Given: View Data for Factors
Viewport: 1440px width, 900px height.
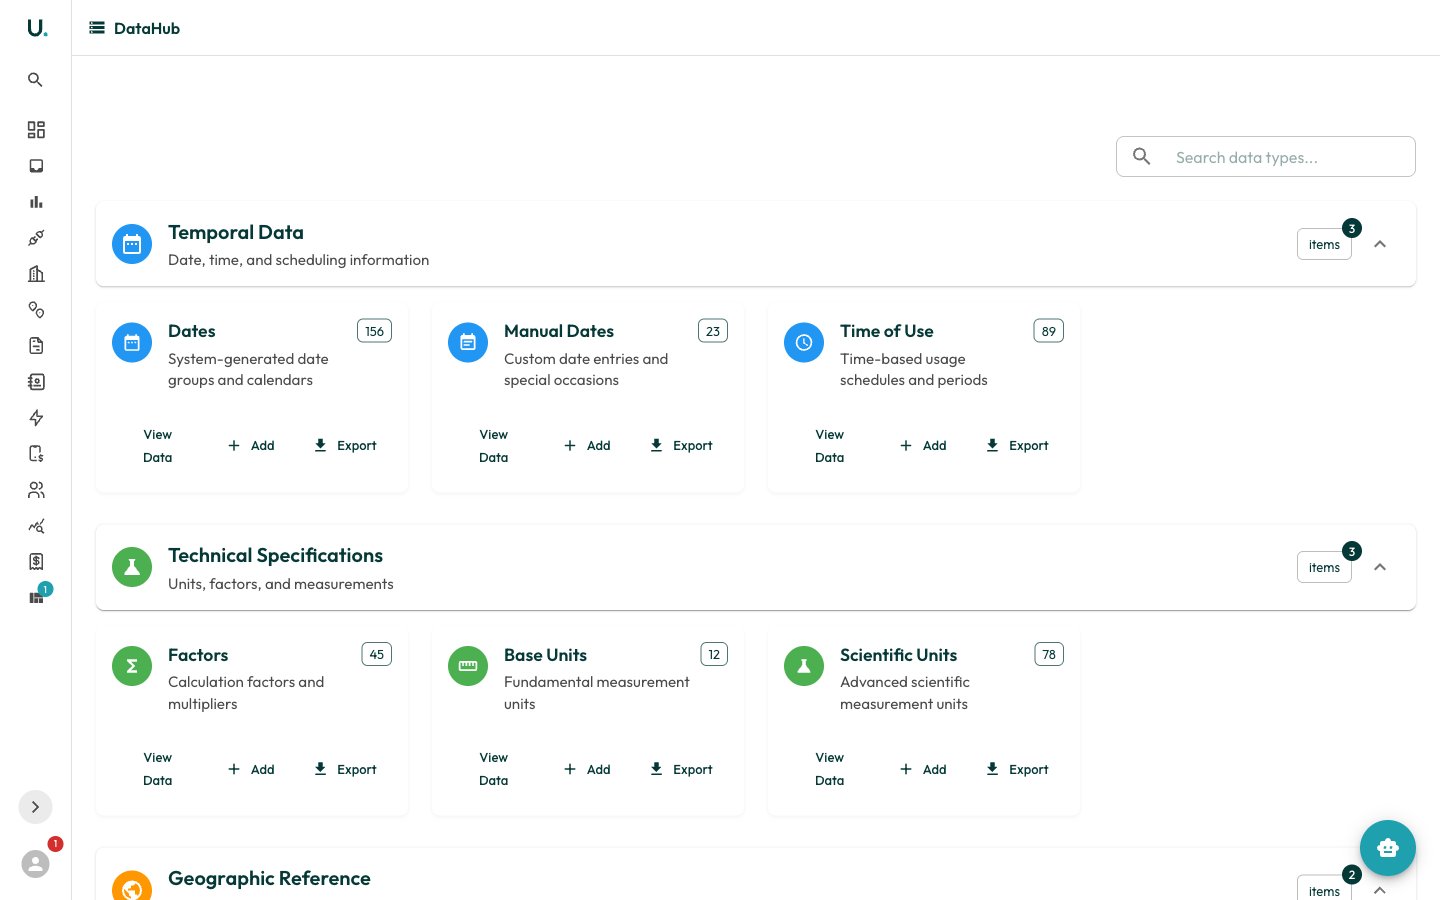Looking at the screenshot, I should [x=158, y=769].
